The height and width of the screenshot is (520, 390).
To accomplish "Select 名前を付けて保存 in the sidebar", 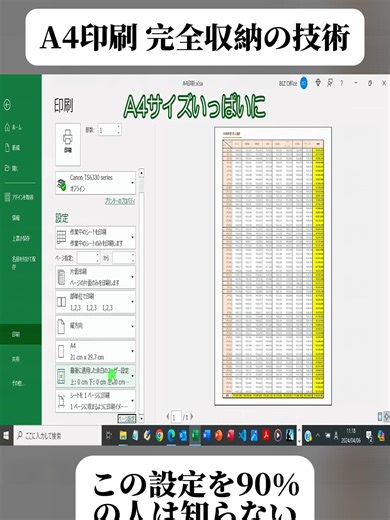I will click(x=23, y=262).
